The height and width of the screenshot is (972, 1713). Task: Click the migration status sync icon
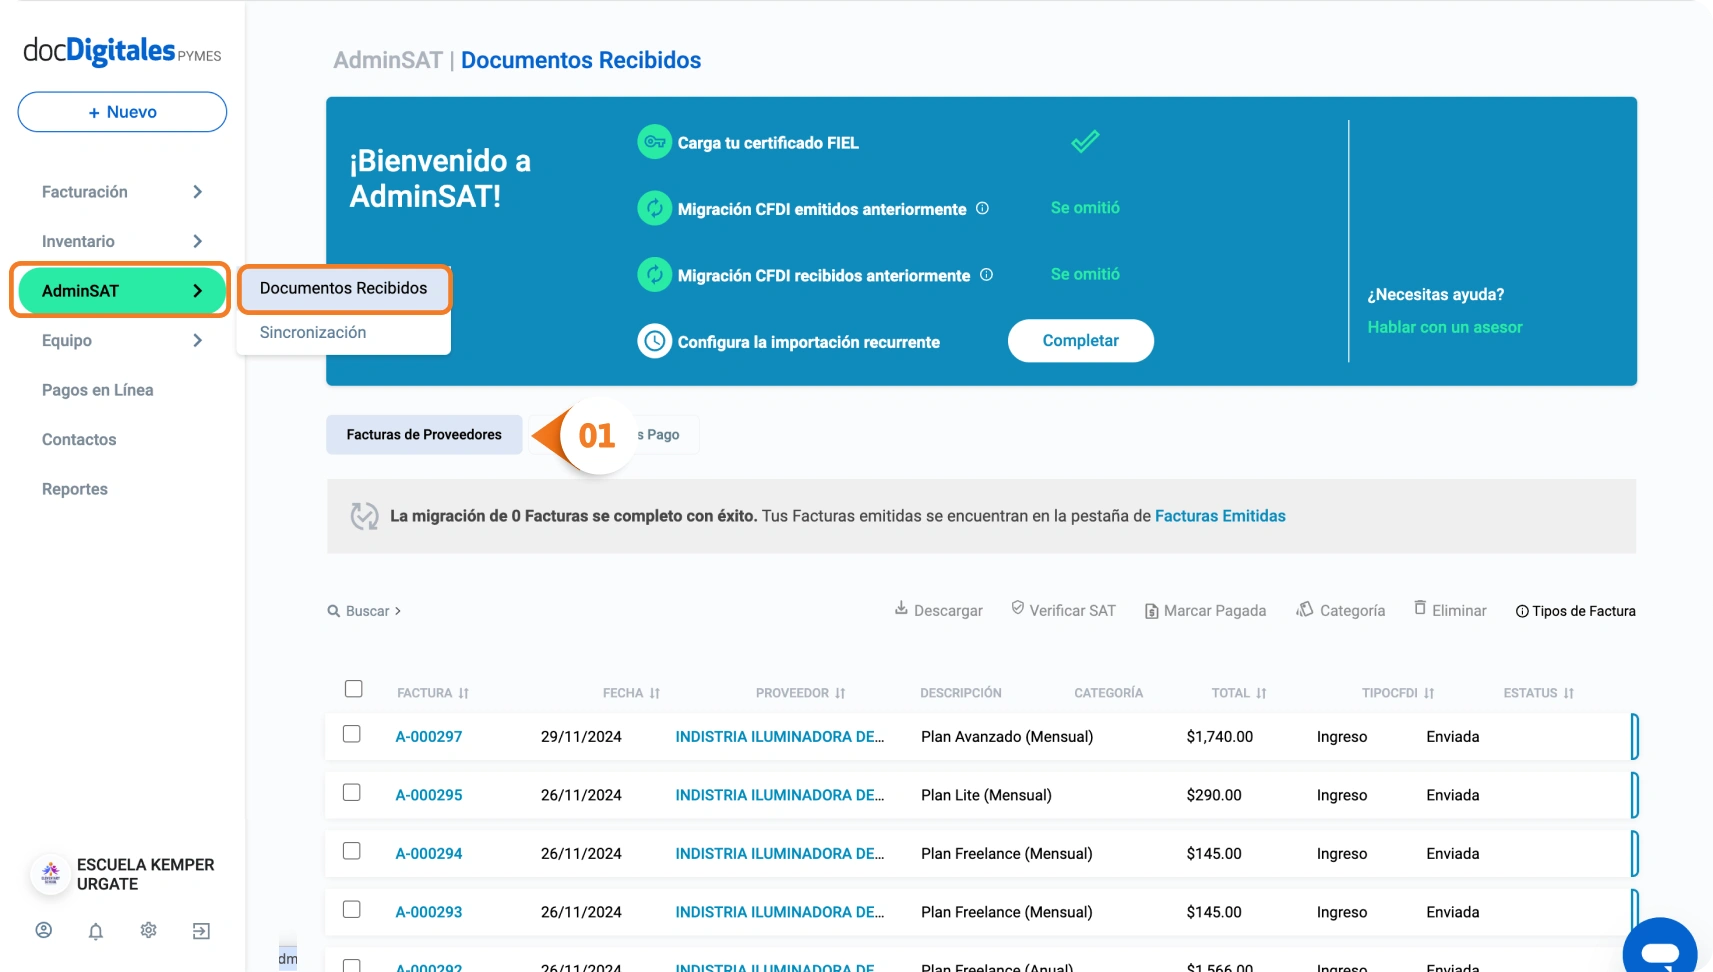tap(364, 516)
